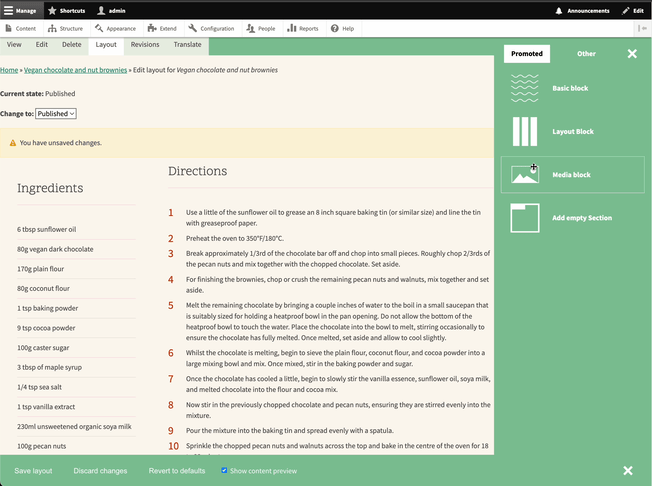Expand the Change to state dropdown
This screenshot has height=486, width=652.
[x=56, y=114]
